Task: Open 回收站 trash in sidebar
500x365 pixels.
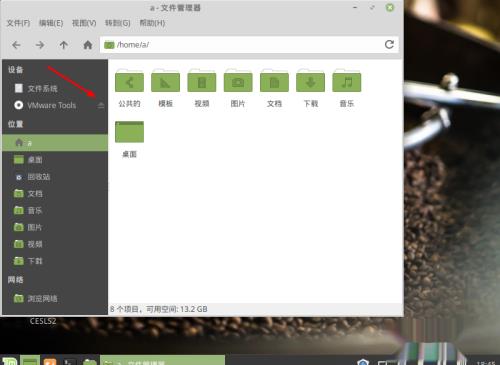Action: coord(55,177)
